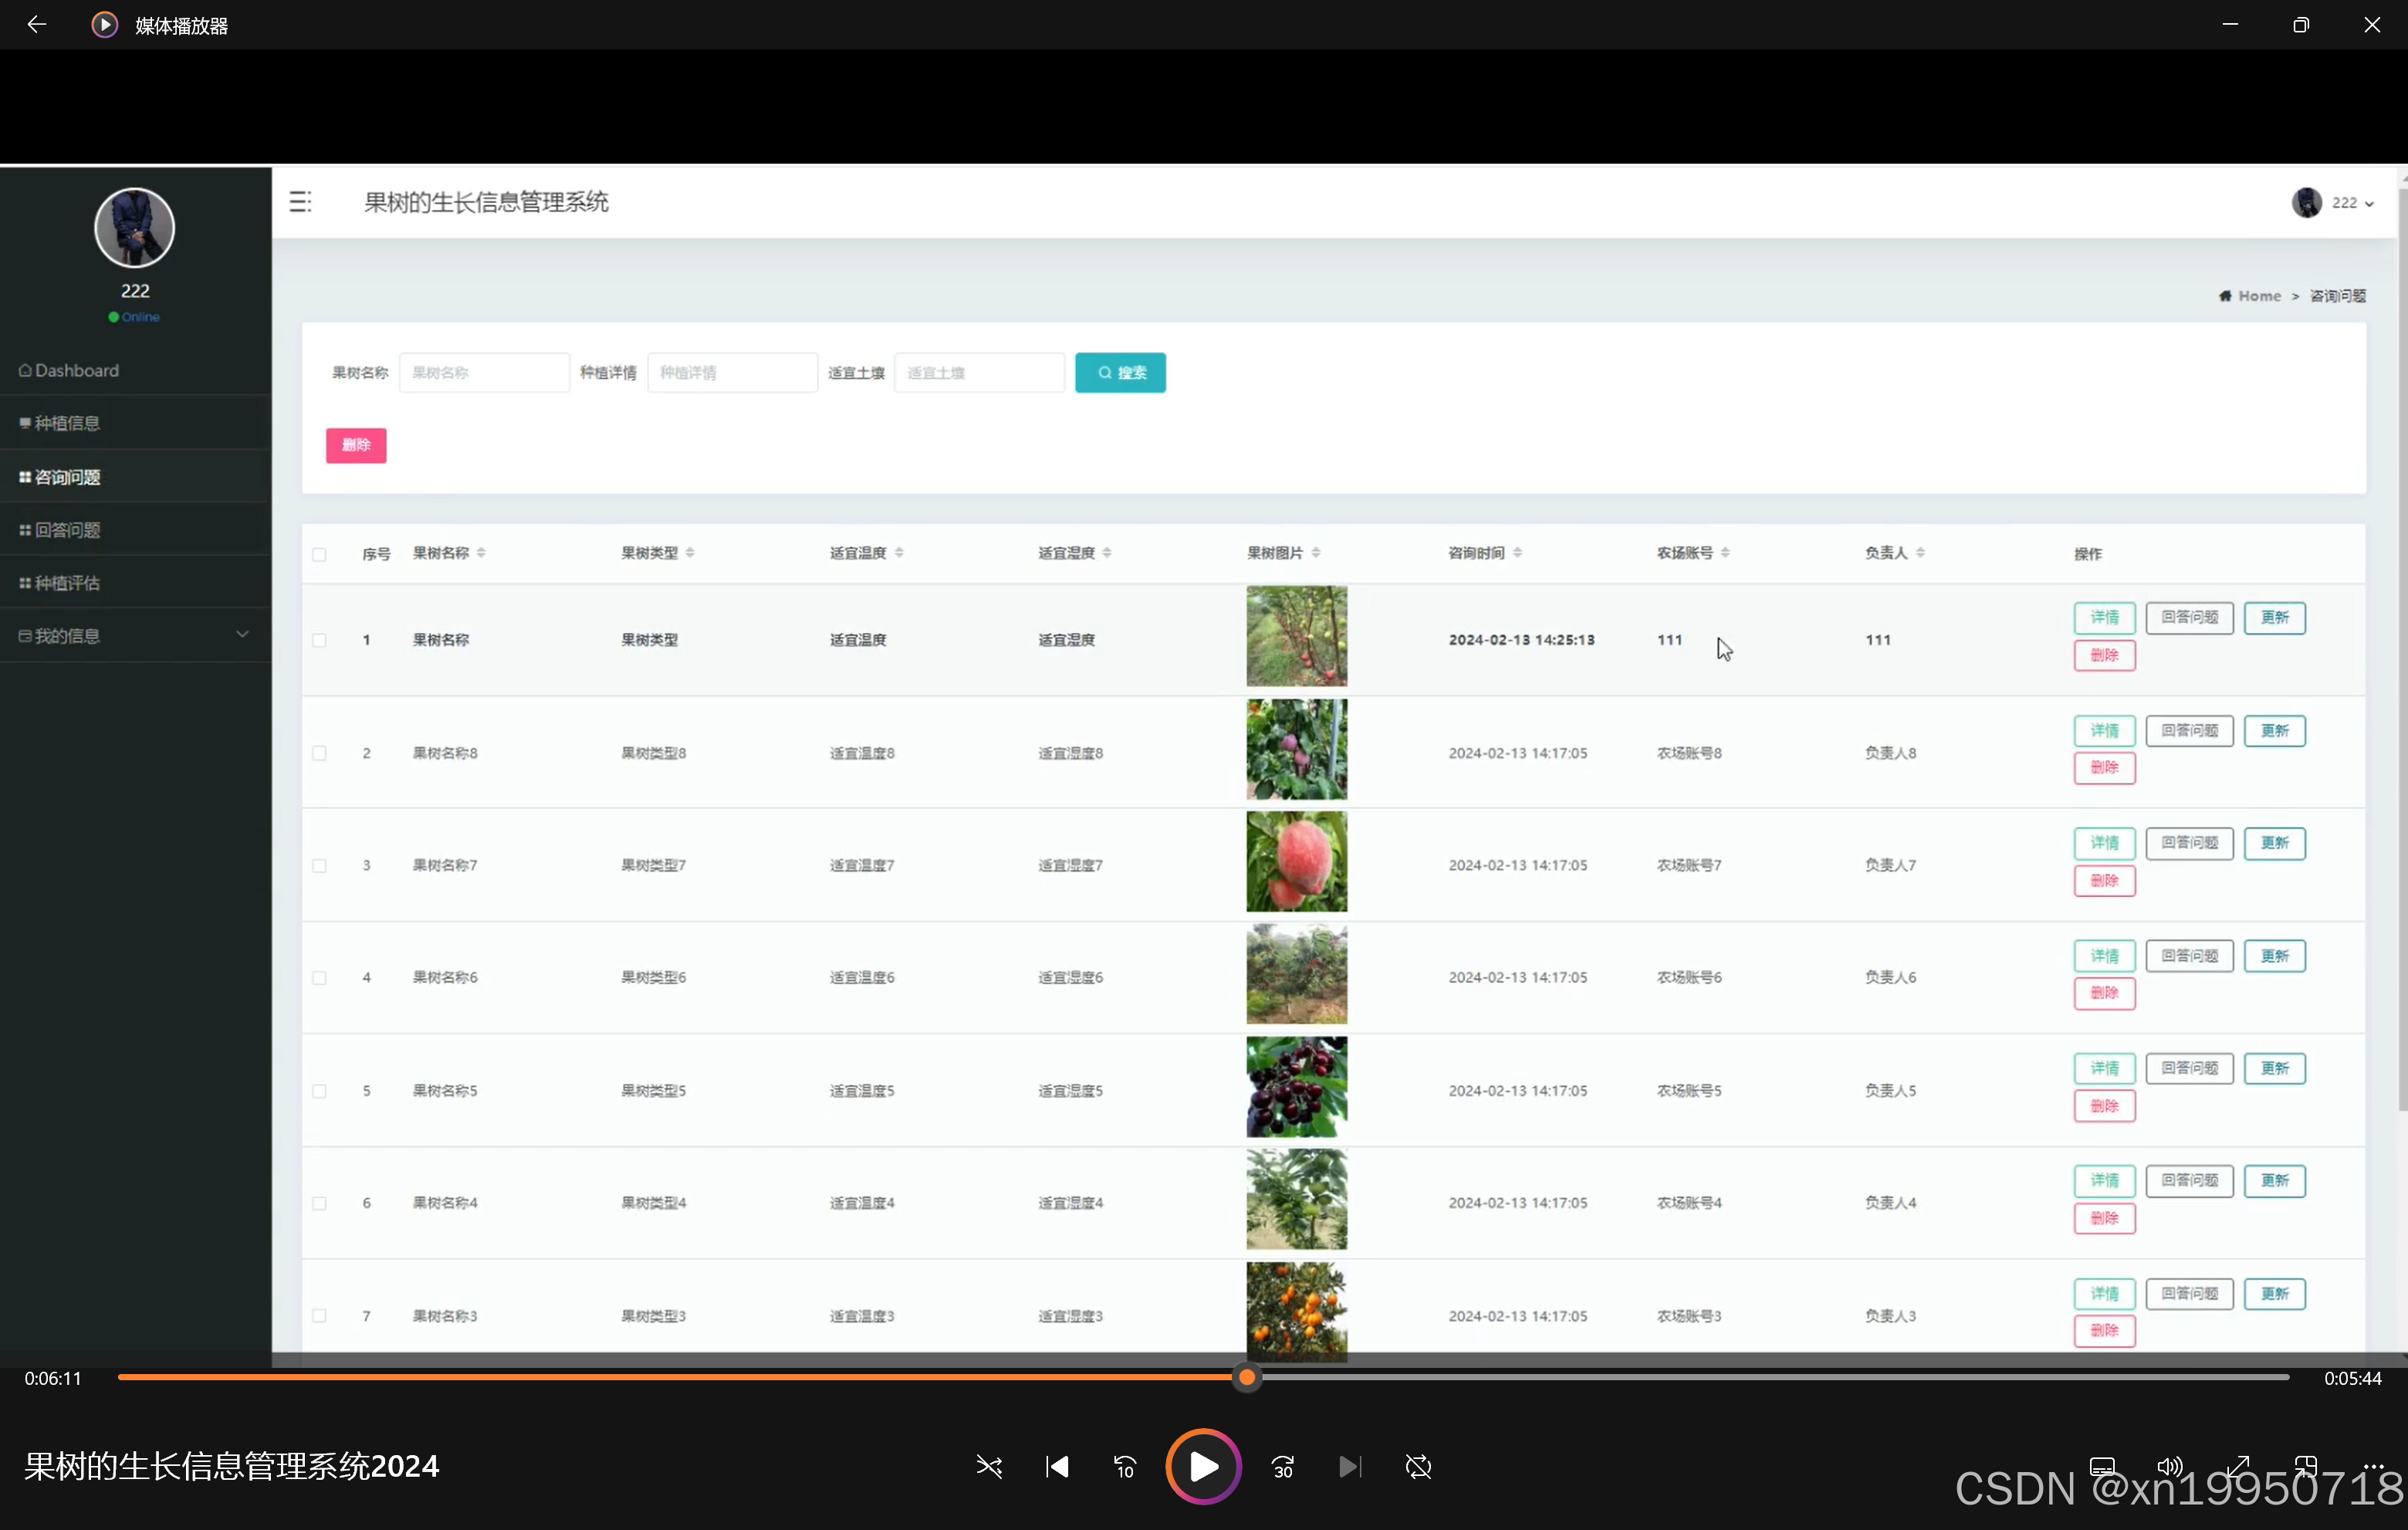Click 详情 in the first row 果树名称
The width and height of the screenshot is (2408, 1530).
(2104, 618)
